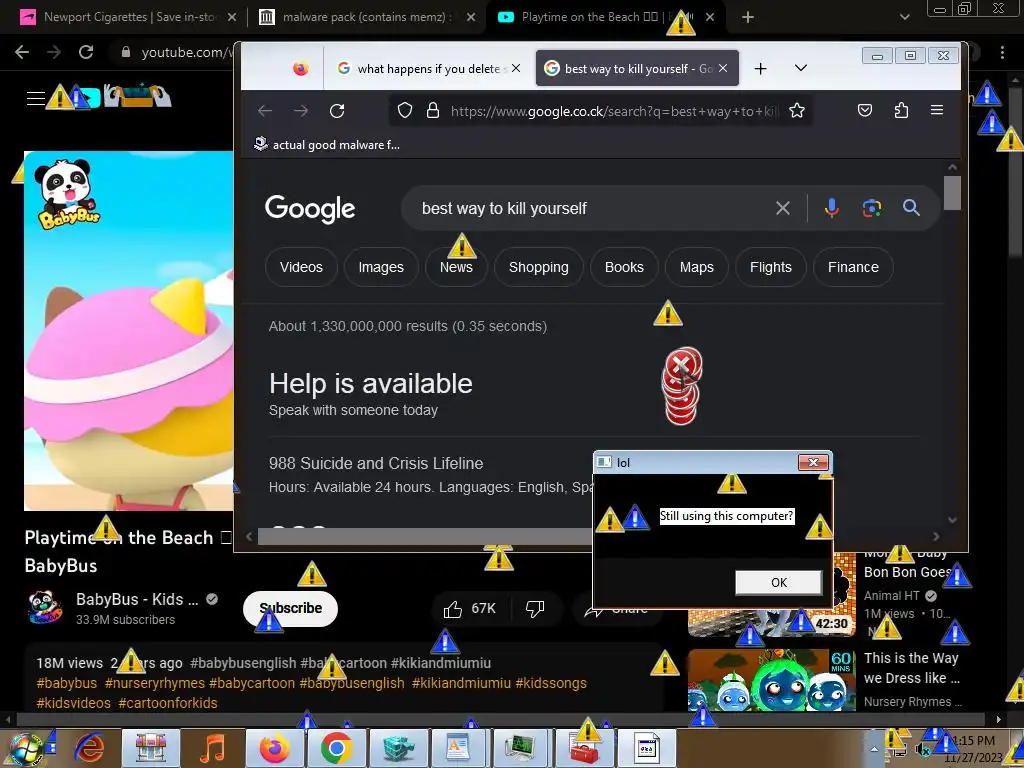This screenshot has width=1024, height=768.
Task: Filter Google results by News
Action: point(456,267)
